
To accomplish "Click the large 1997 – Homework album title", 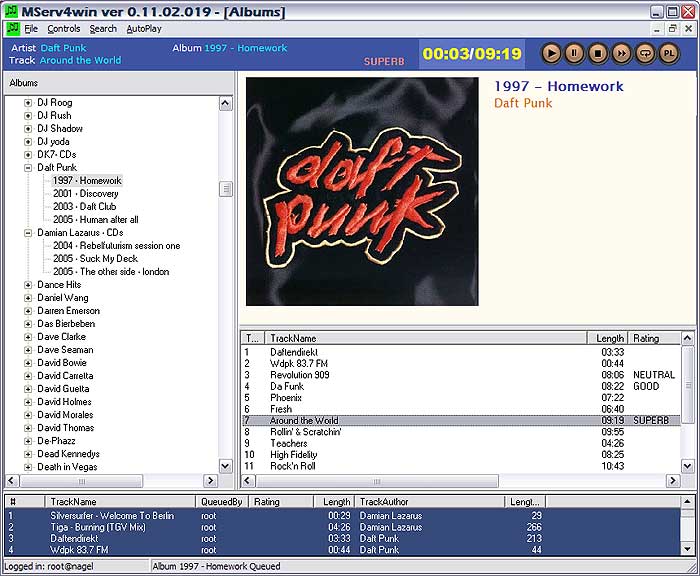I will pos(559,86).
